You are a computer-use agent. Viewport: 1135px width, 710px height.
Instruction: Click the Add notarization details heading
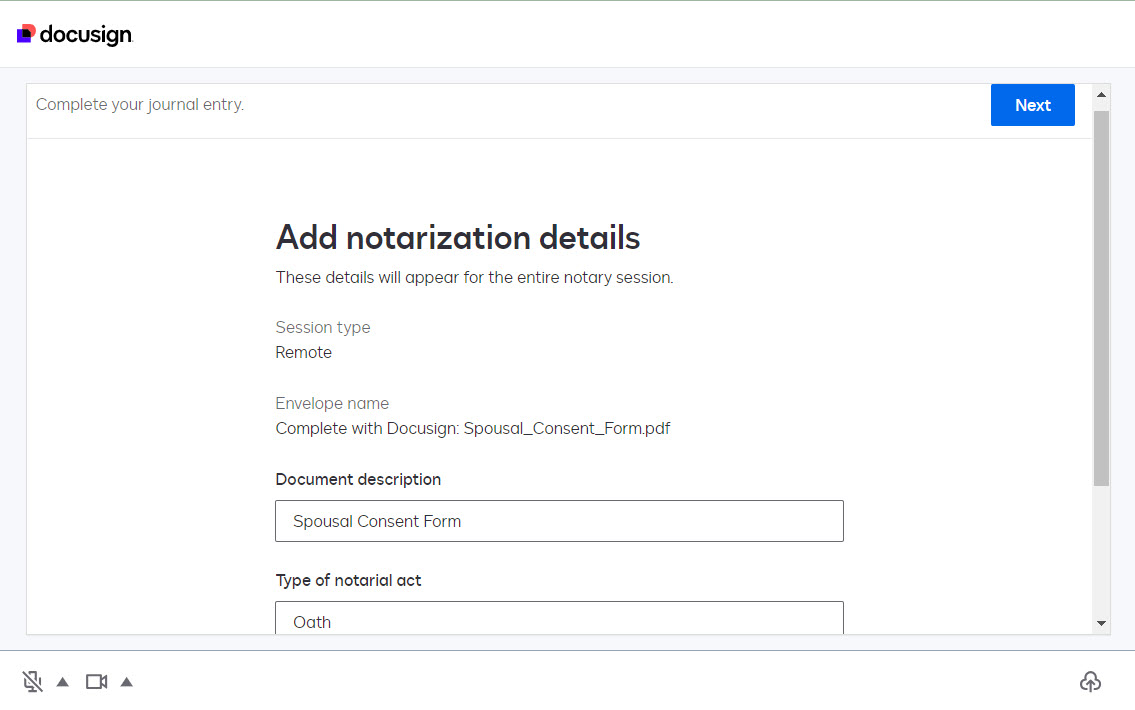(458, 238)
